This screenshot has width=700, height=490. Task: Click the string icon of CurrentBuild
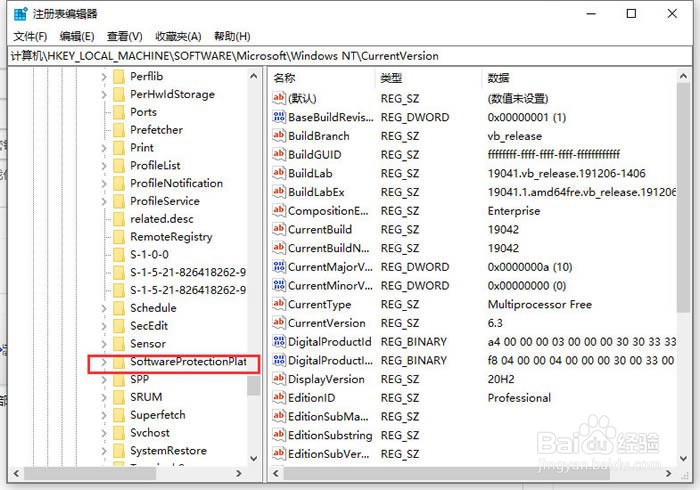point(279,229)
